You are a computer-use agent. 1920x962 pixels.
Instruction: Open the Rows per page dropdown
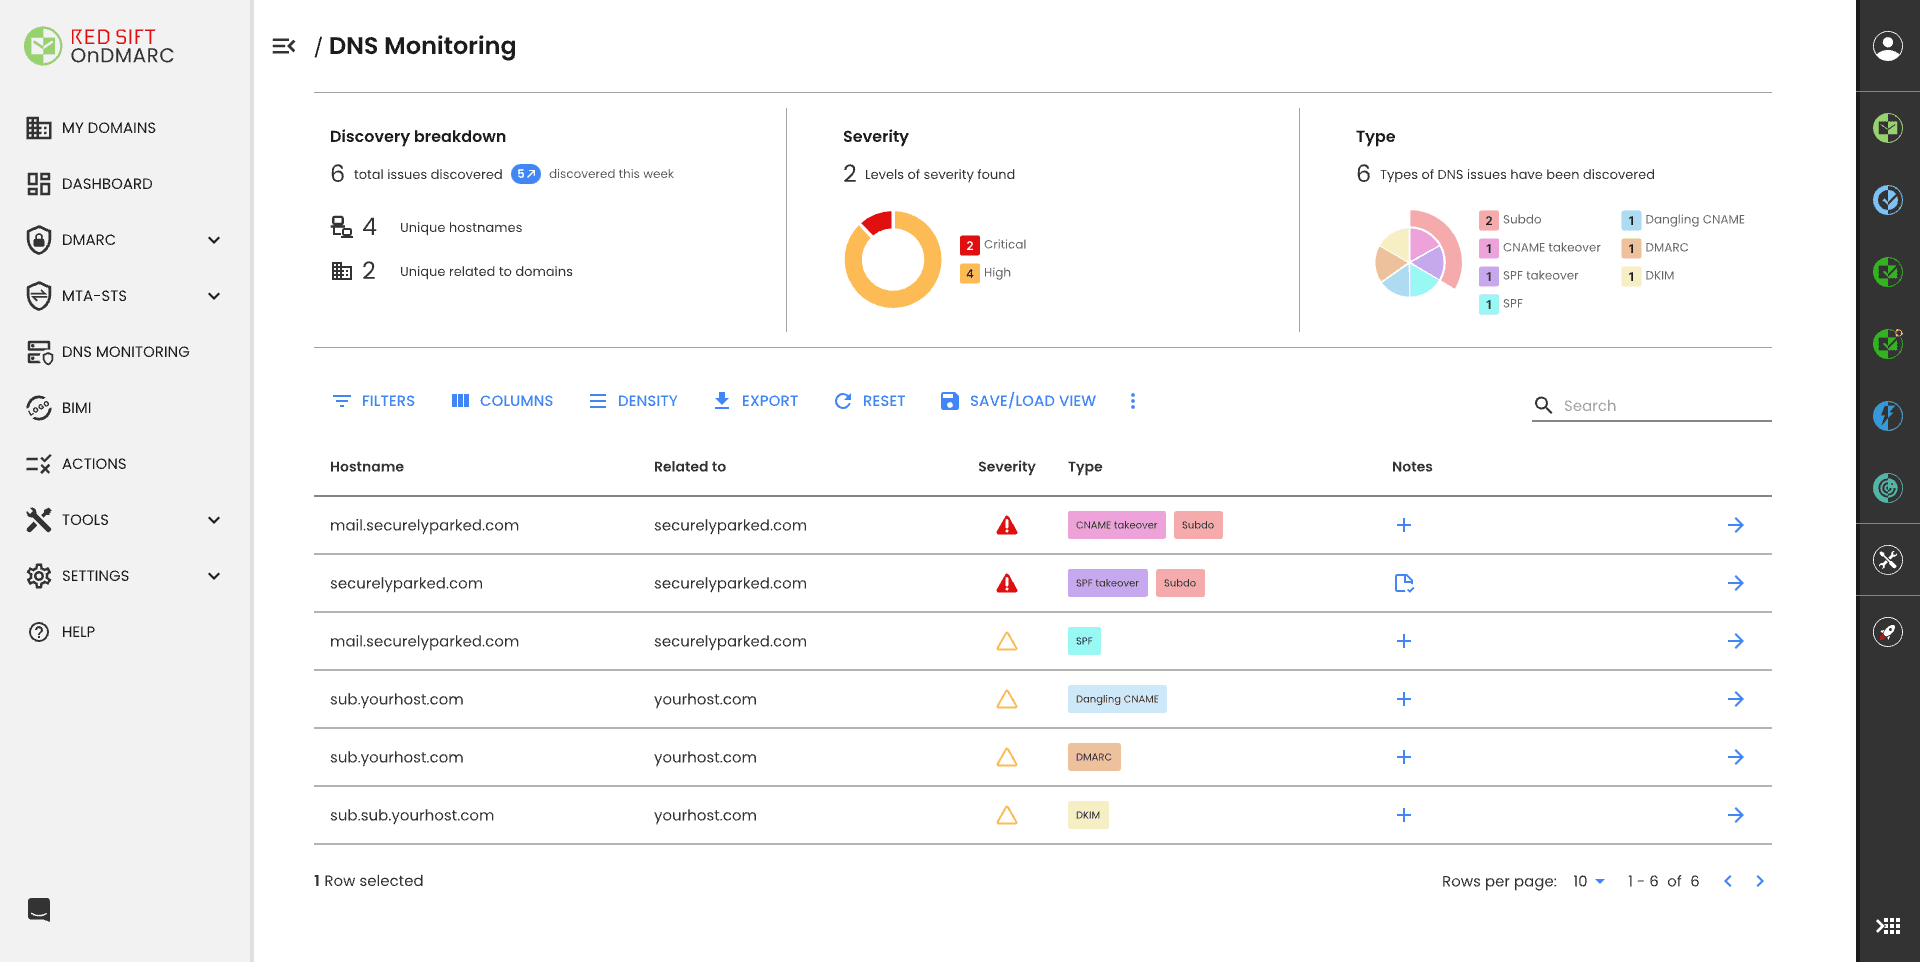tap(1588, 881)
